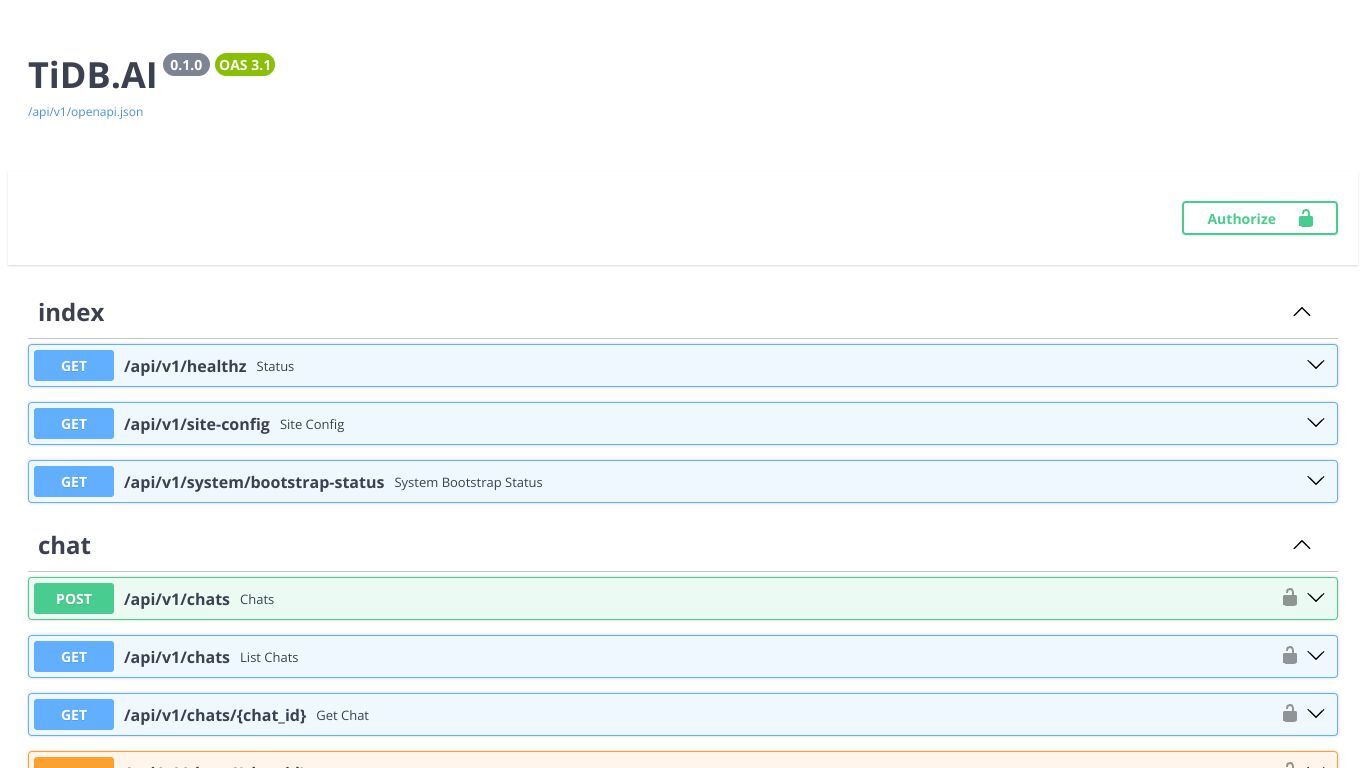Collapse the chat section chevron
This screenshot has height=768, width=1366.
[1301, 545]
